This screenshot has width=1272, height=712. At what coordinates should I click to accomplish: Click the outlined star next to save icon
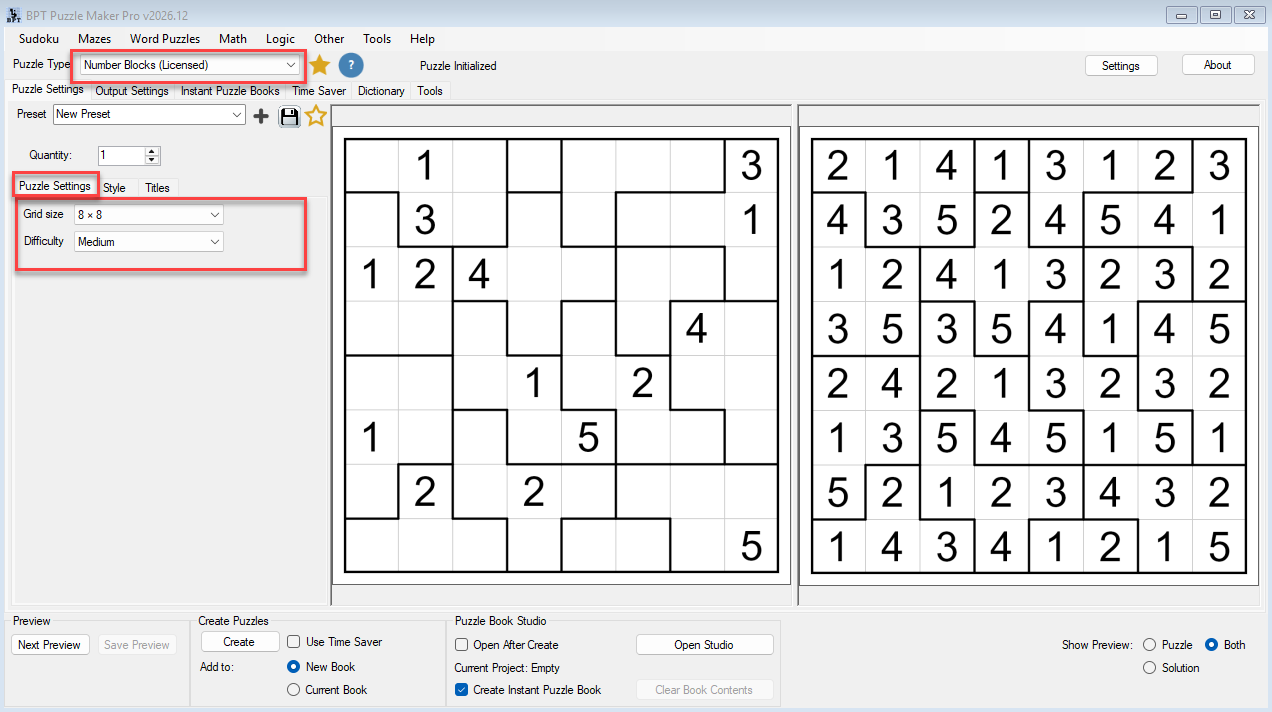316,116
